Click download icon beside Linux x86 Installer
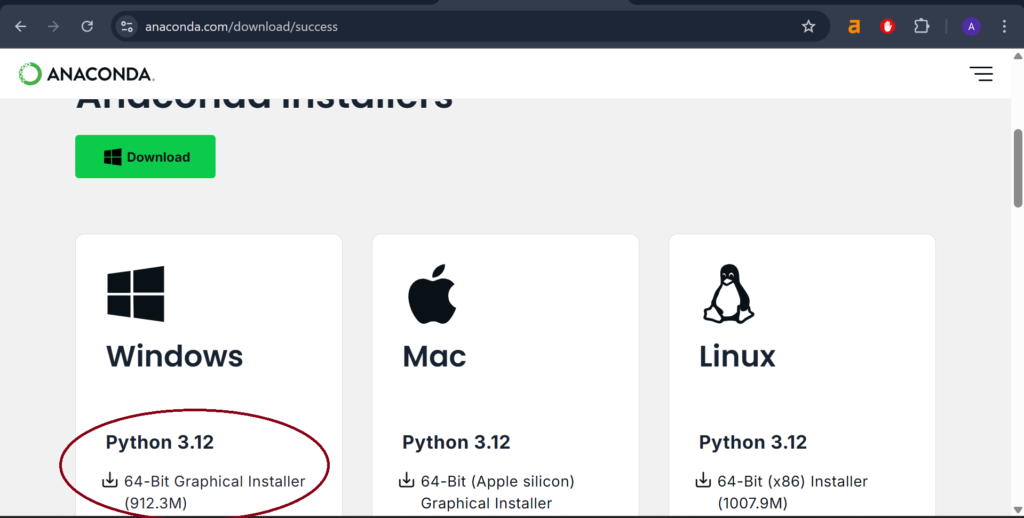The height and width of the screenshot is (518, 1024). tap(703, 481)
